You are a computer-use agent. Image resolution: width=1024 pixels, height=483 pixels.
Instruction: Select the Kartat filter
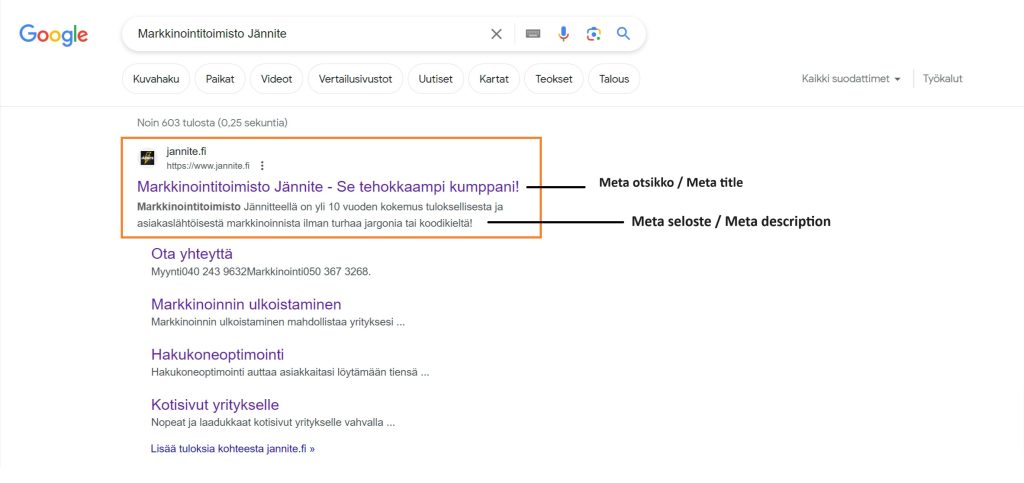(x=494, y=79)
